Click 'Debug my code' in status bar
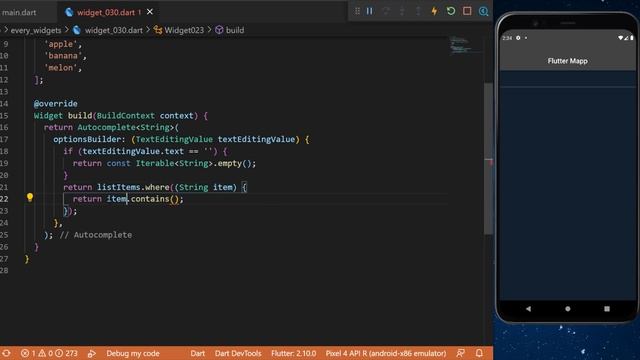This screenshot has height=360, width=640. click(x=133, y=353)
